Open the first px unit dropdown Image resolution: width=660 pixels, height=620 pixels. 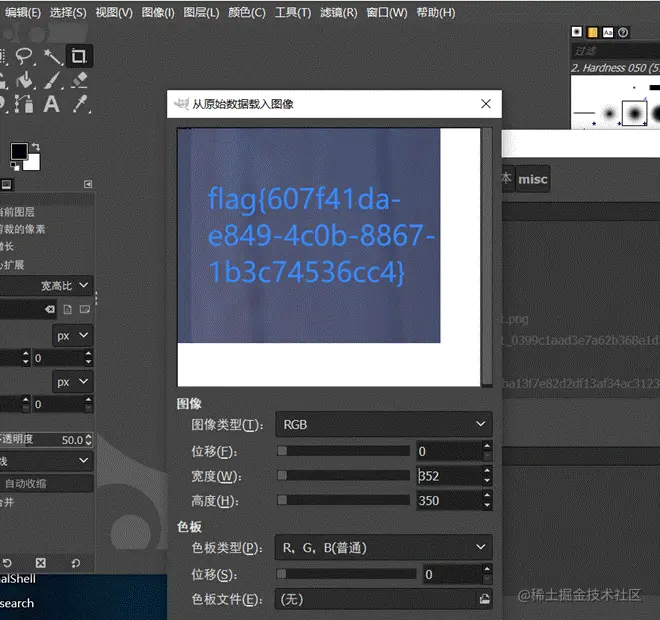pos(72,336)
